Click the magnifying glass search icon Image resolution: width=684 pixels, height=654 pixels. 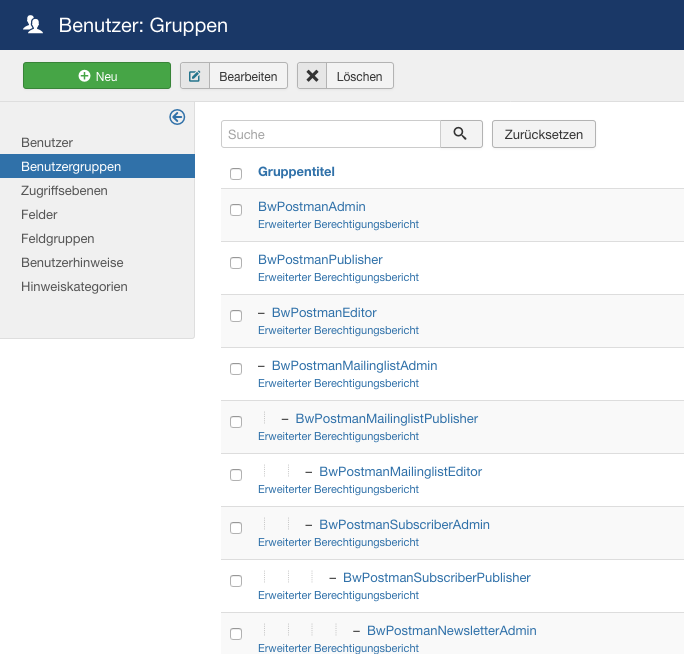point(461,134)
